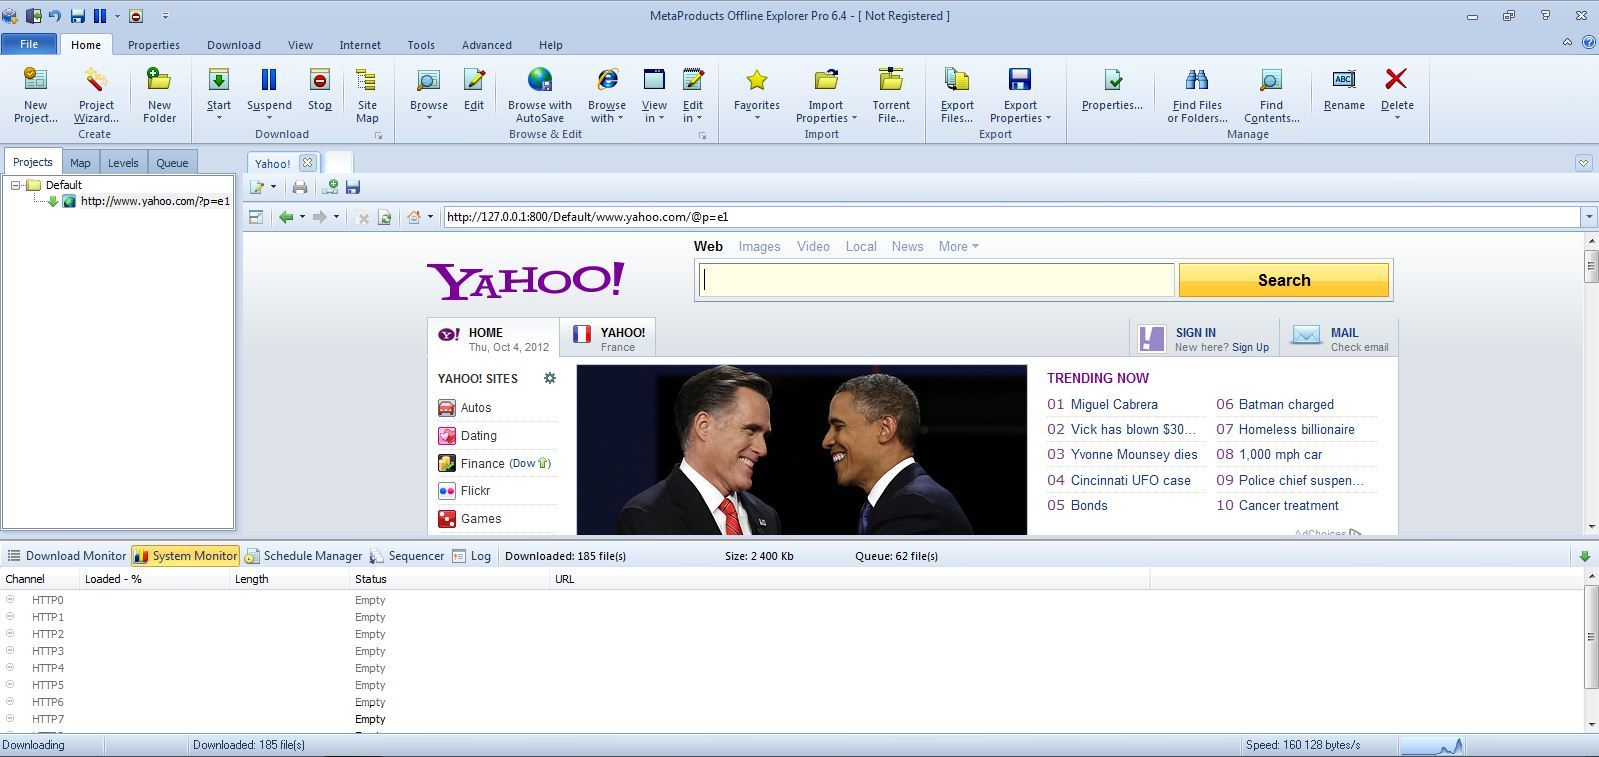Refresh the internal browser page
This screenshot has width=1599, height=757.
(385, 217)
